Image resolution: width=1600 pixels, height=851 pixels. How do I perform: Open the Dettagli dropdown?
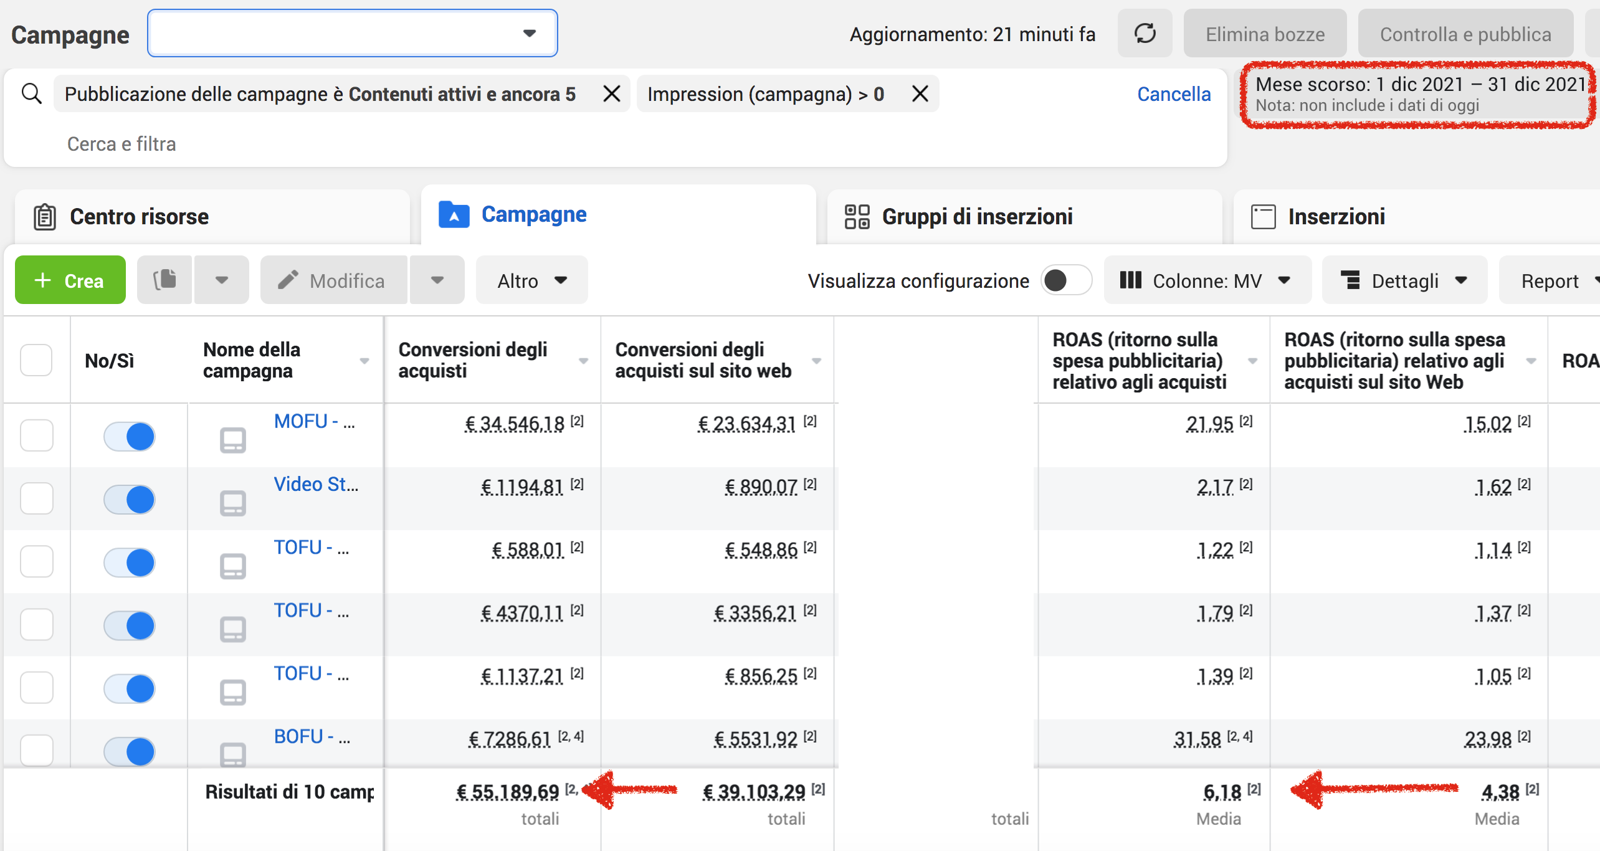[1405, 280]
